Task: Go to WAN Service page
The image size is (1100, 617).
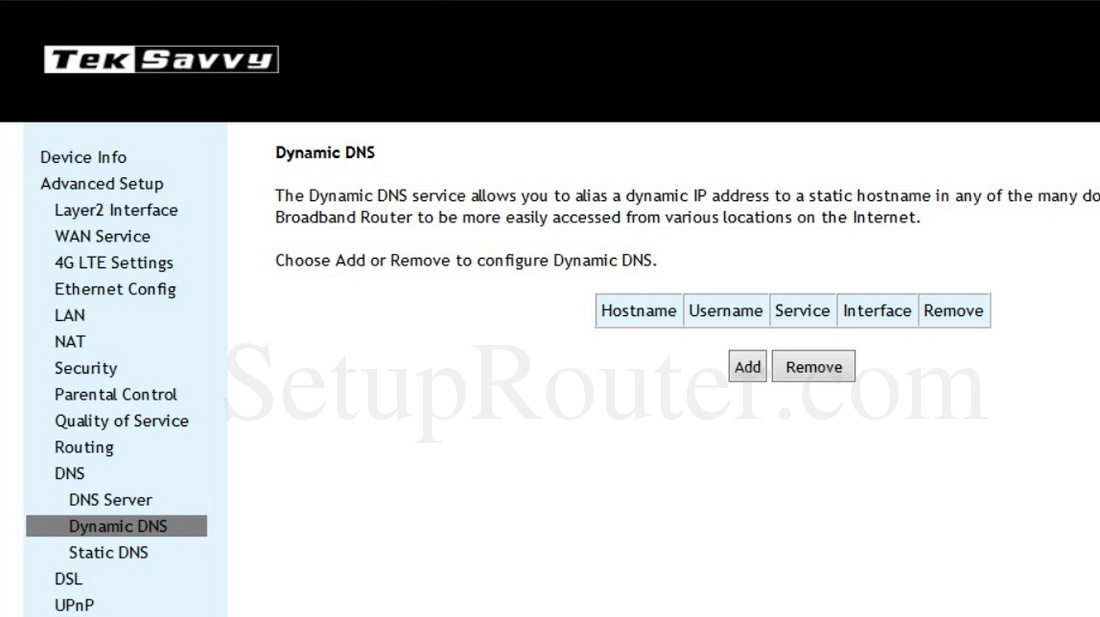Action: [102, 236]
